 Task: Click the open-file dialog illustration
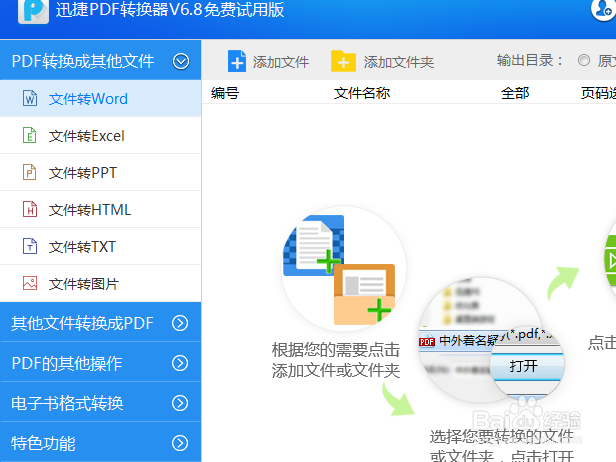(x=491, y=341)
